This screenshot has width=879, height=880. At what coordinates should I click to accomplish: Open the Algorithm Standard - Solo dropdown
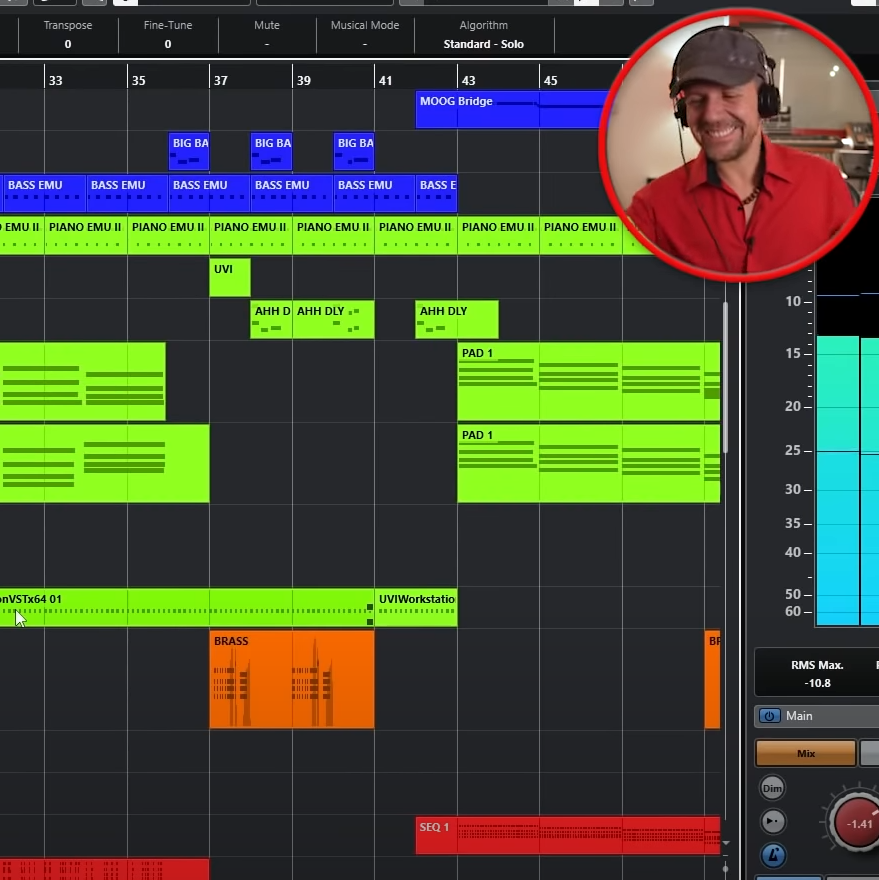[484, 44]
